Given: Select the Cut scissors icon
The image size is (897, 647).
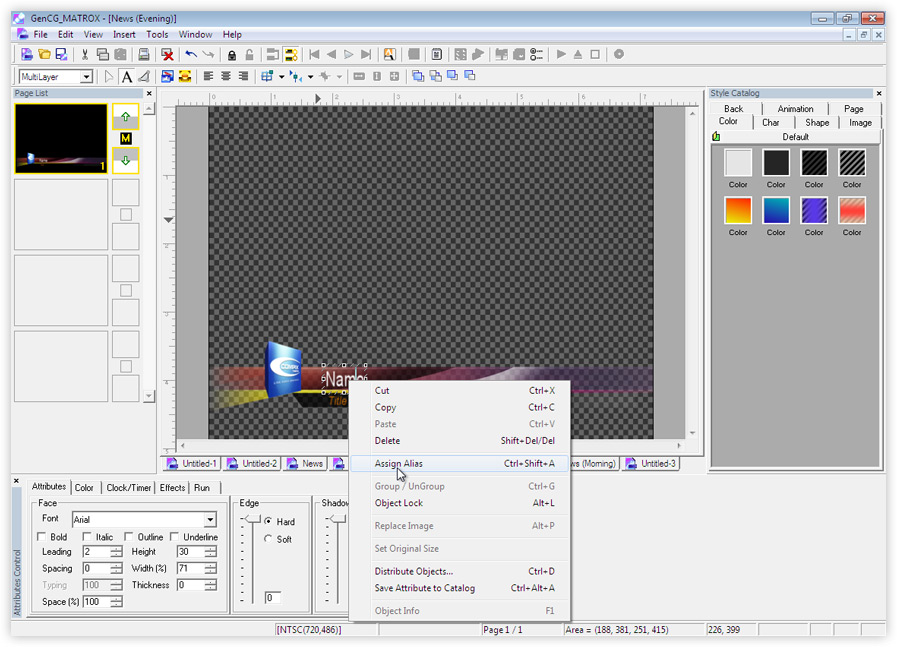Looking at the screenshot, I should coord(85,54).
